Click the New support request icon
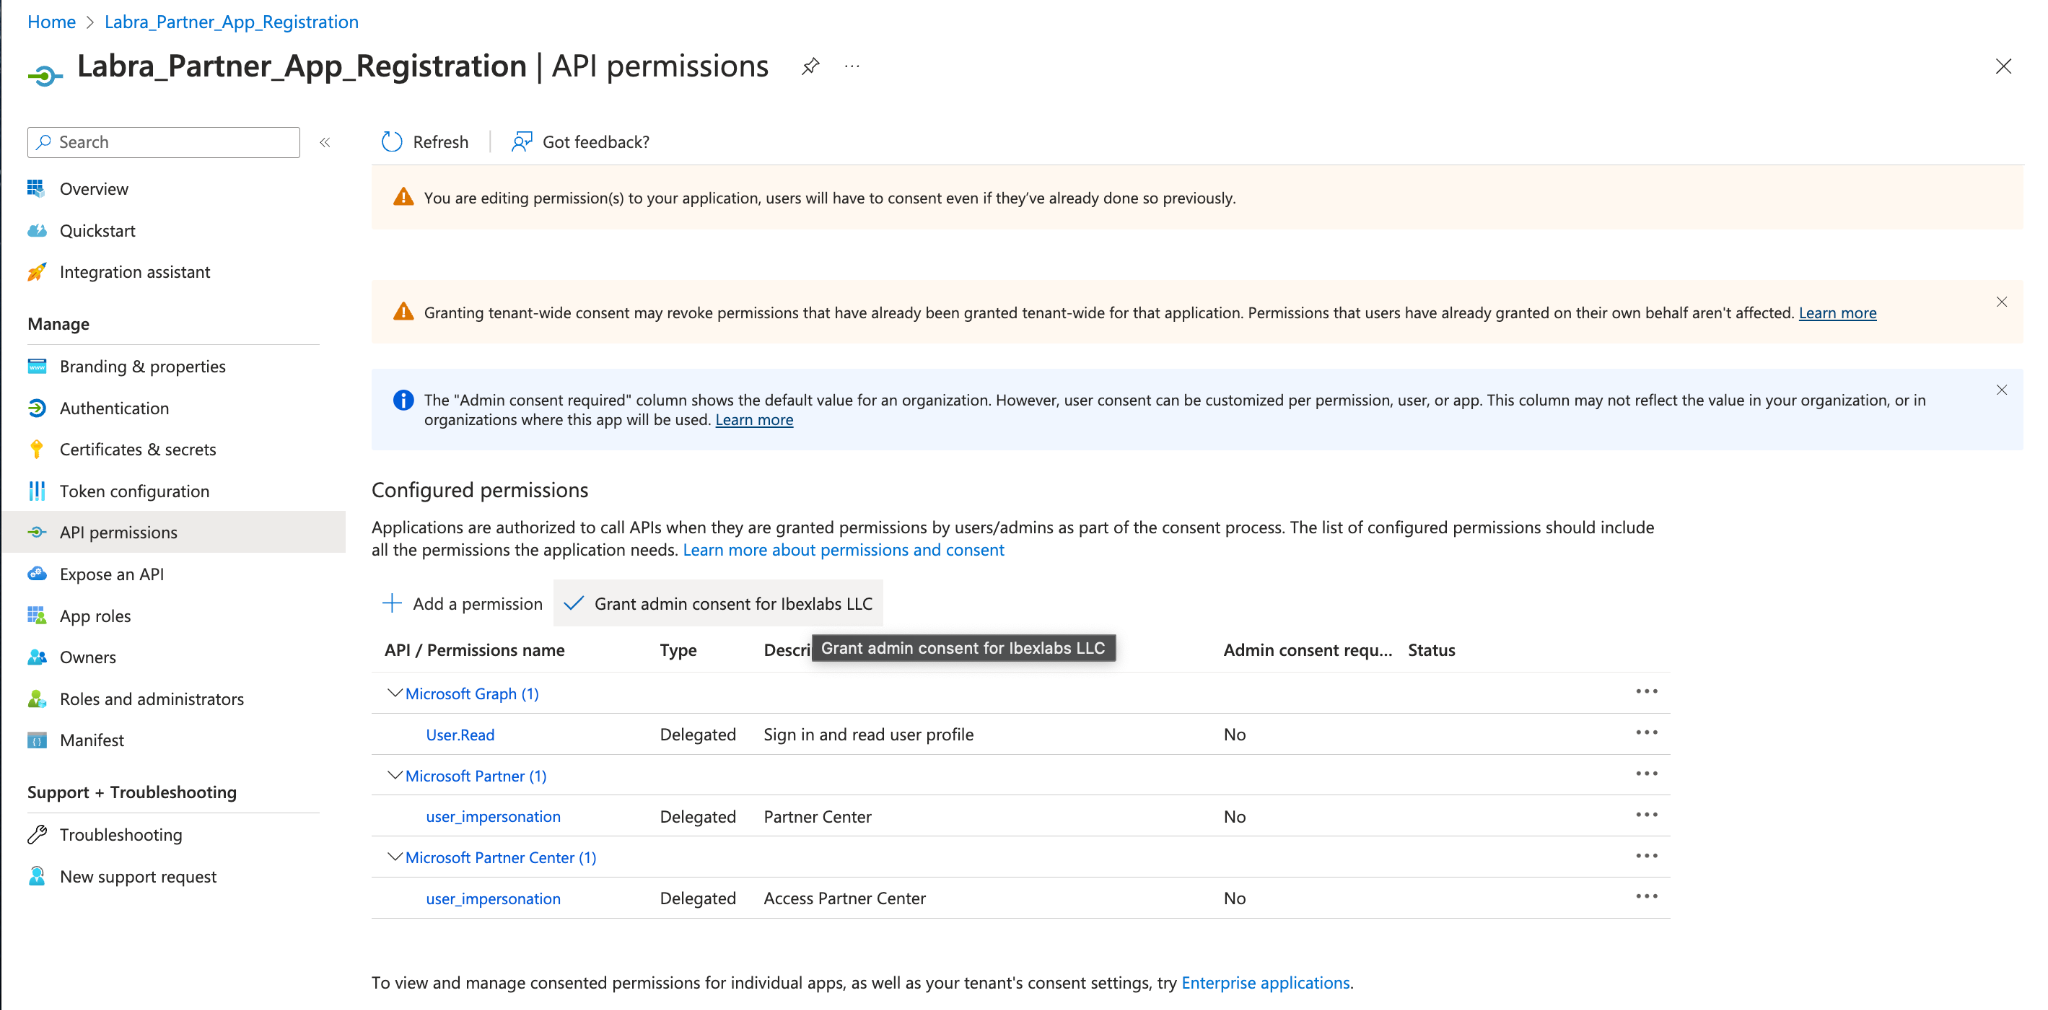The image size is (2048, 1010). 37,877
